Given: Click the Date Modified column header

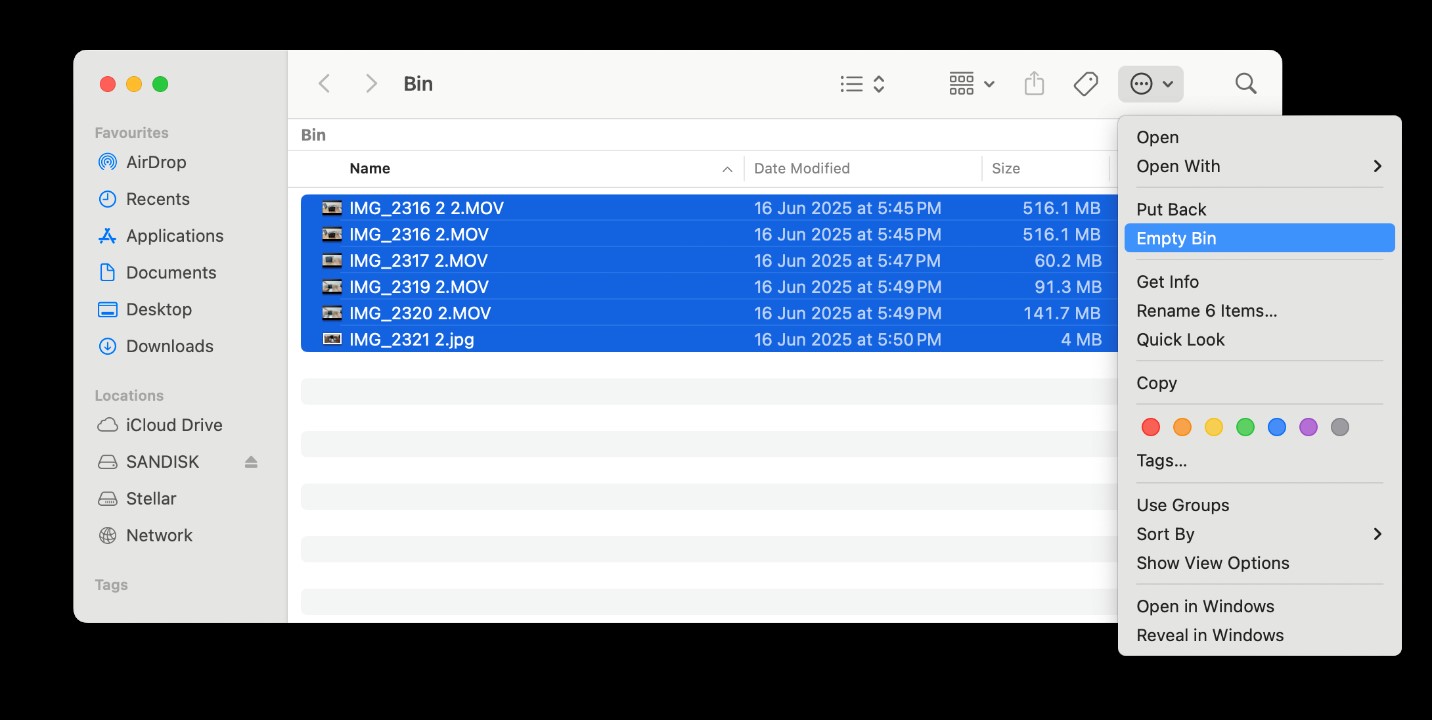Looking at the screenshot, I should 801,168.
